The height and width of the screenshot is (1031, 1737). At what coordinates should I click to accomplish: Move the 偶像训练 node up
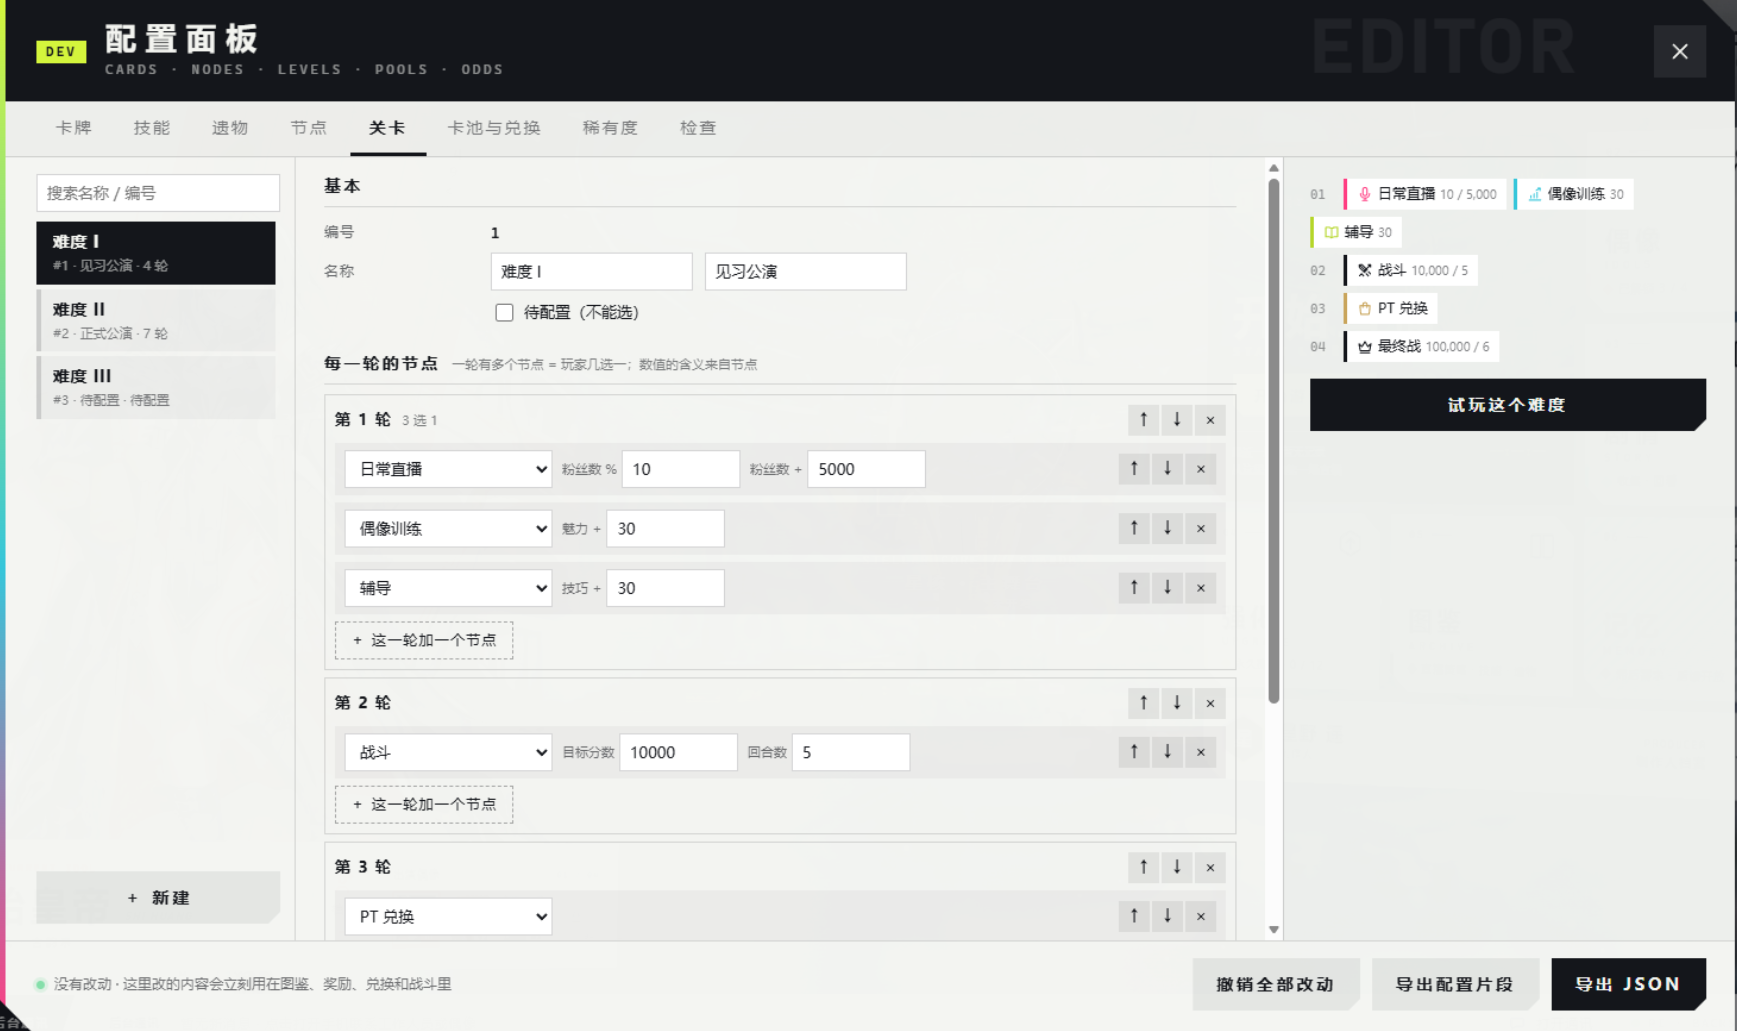click(1134, 528)
